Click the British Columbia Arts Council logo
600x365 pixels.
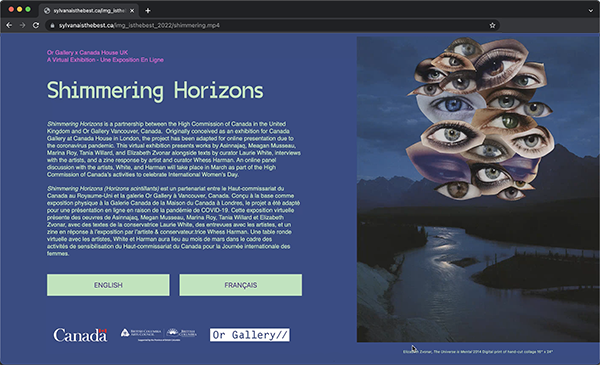click(158, 335)
